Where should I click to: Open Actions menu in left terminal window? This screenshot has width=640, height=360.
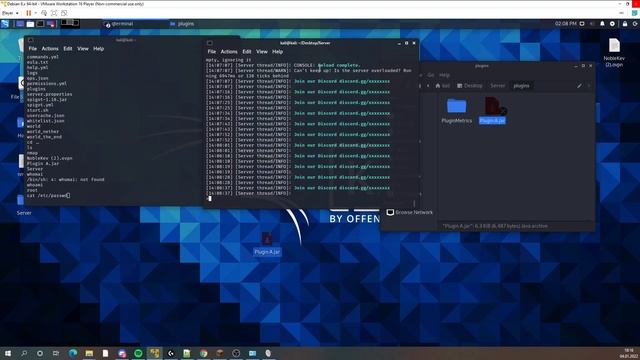pyautogui.click(x=50, y=49)
